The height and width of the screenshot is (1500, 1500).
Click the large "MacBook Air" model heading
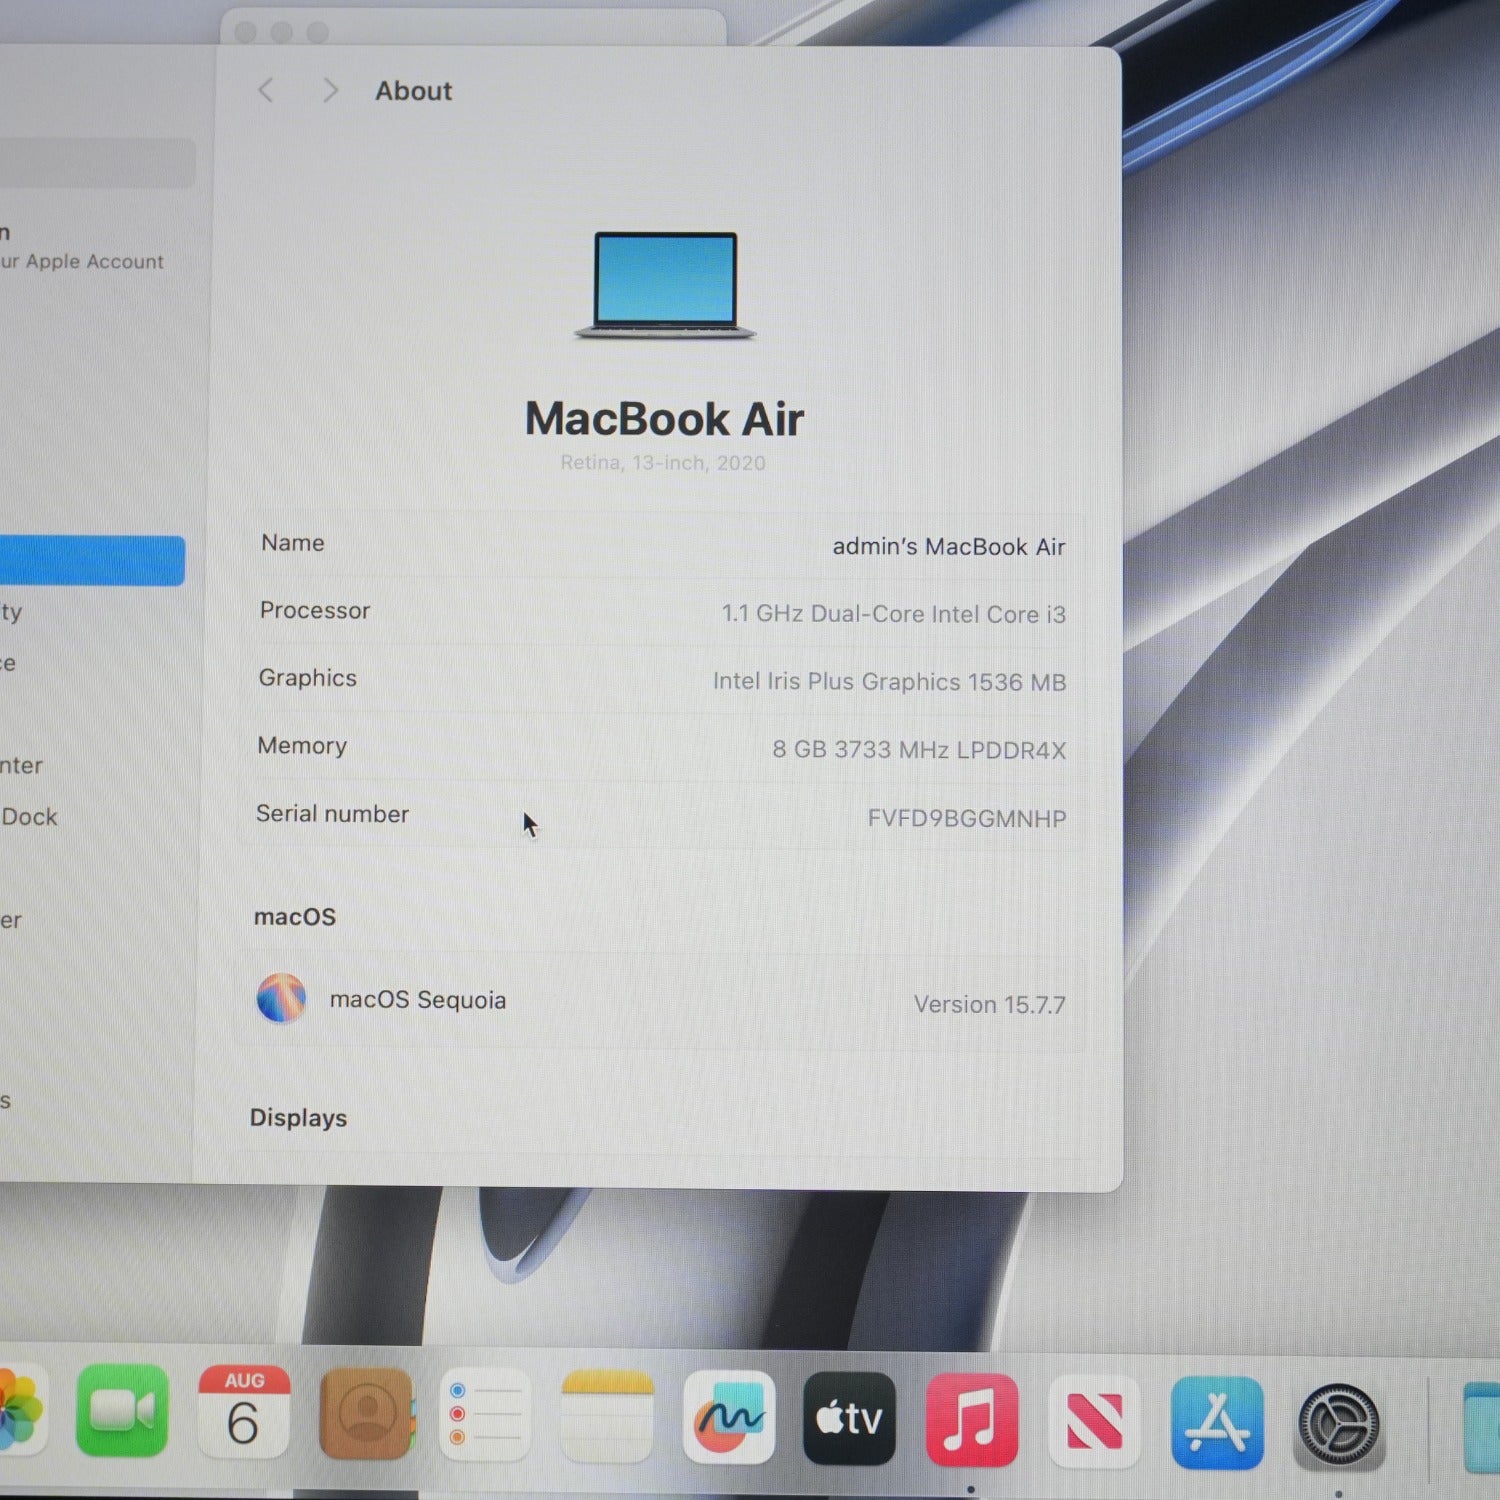click(664, 418)
